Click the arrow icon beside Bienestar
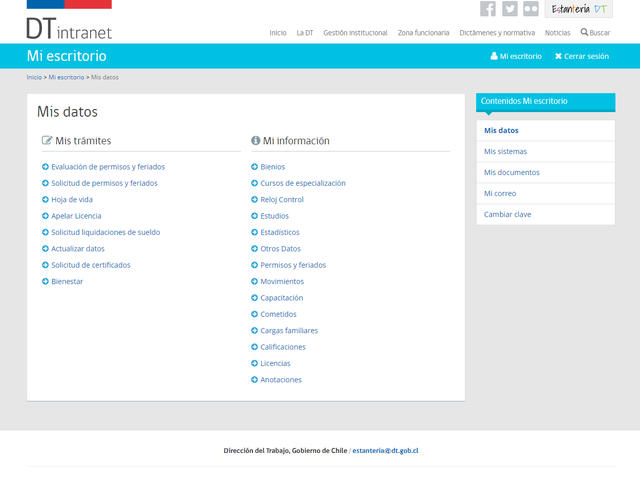640x477 pixels. click(x=45, y=281)
